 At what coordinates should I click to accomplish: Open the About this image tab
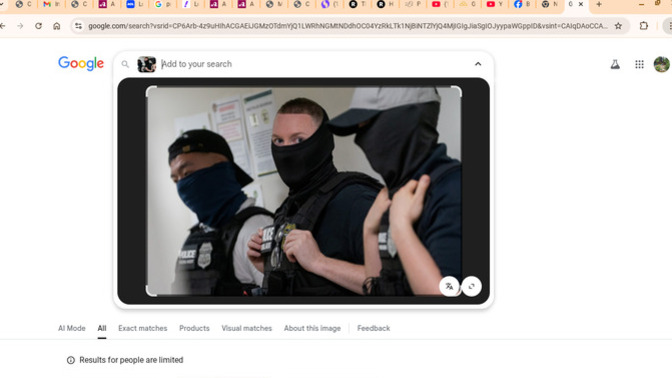pos(312,328)
